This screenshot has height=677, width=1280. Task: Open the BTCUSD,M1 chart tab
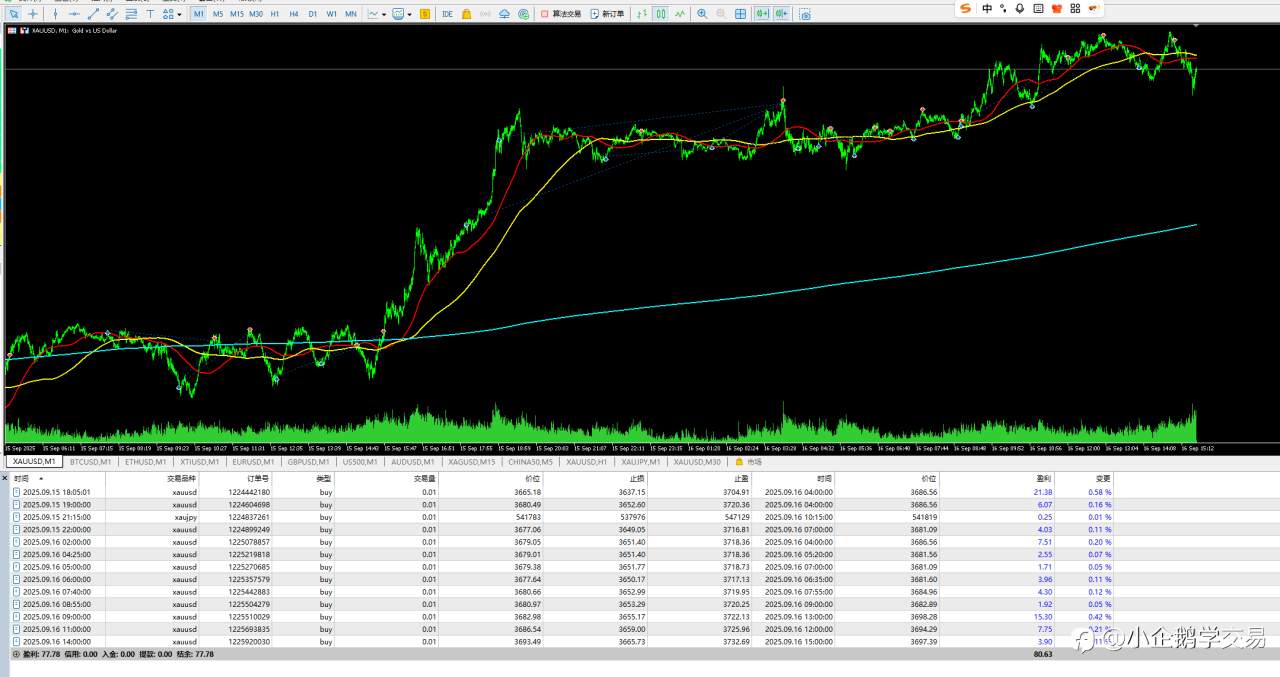coord(90,462)
